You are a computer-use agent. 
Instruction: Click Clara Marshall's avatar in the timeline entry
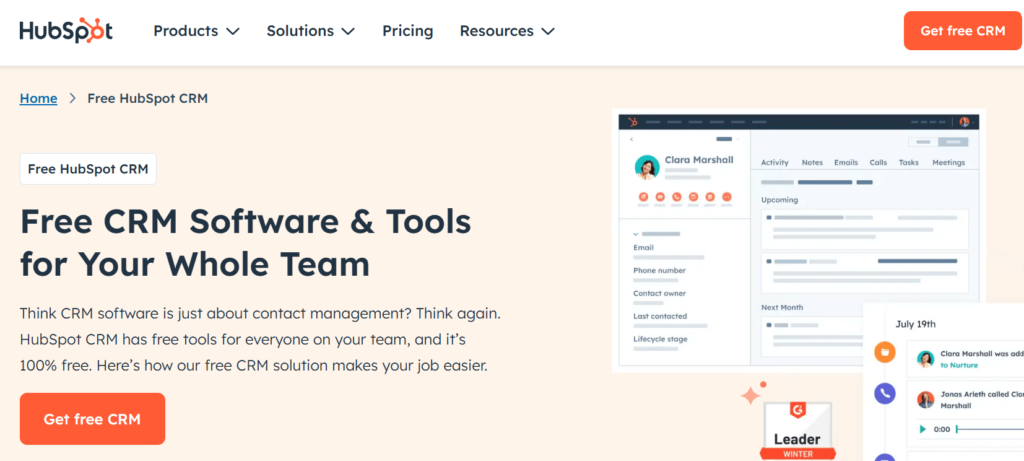925,359
